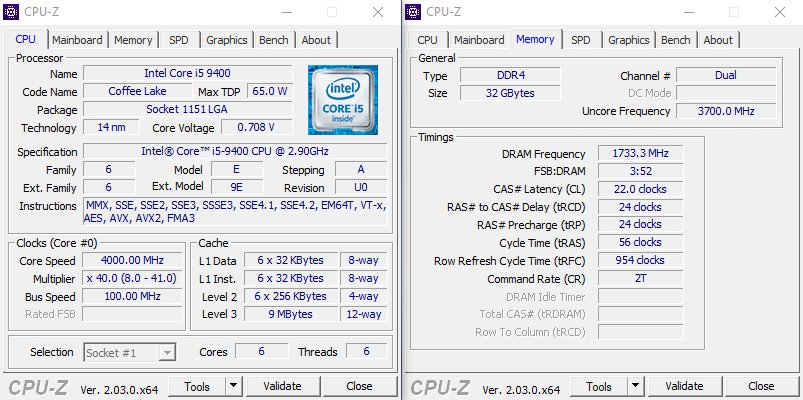The image size is (803, 400).
Task: Click Validate in the left window
Action: tap(282, 386)
